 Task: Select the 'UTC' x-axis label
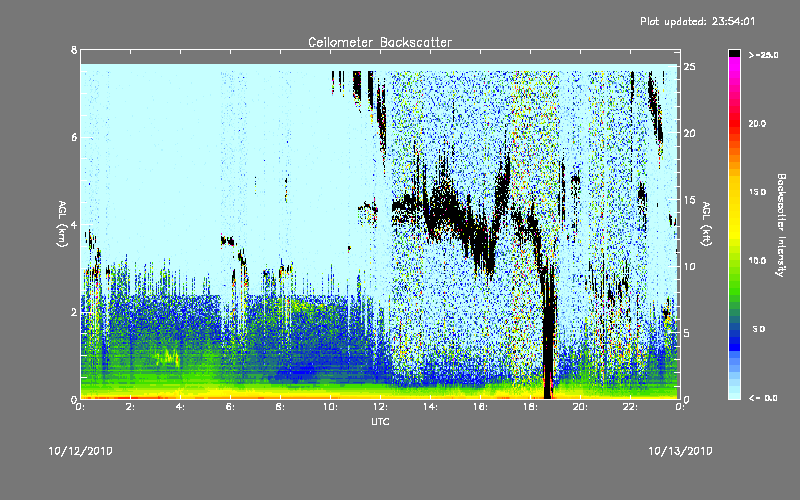pos(380,421)
